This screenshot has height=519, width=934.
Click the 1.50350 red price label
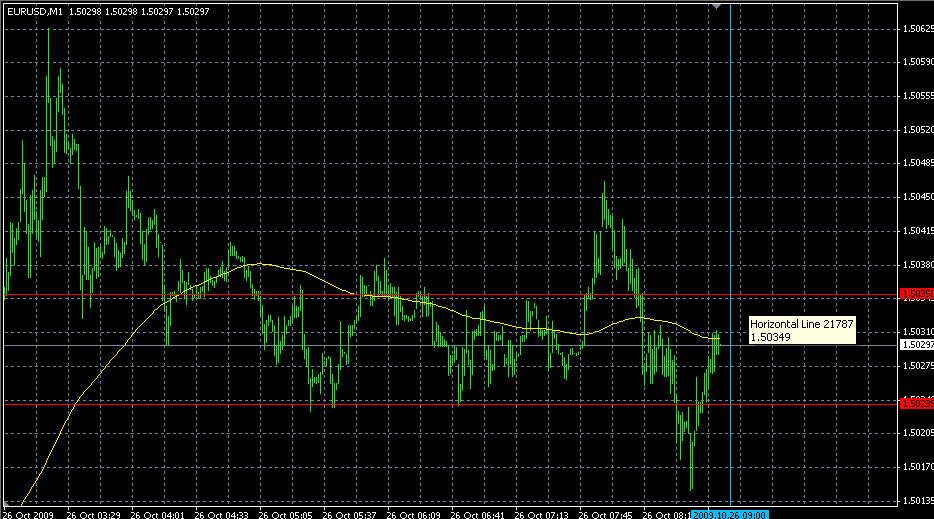[x=916, y=295]
